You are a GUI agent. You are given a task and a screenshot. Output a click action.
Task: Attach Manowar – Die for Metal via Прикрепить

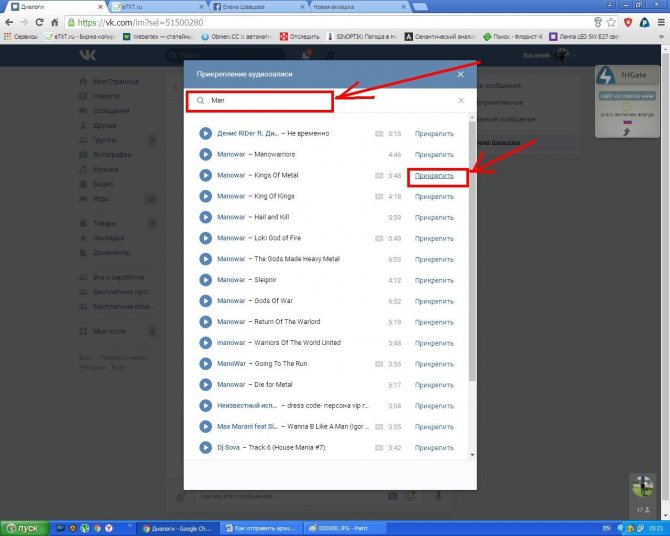pyautogui.click(x=434, y=385)
